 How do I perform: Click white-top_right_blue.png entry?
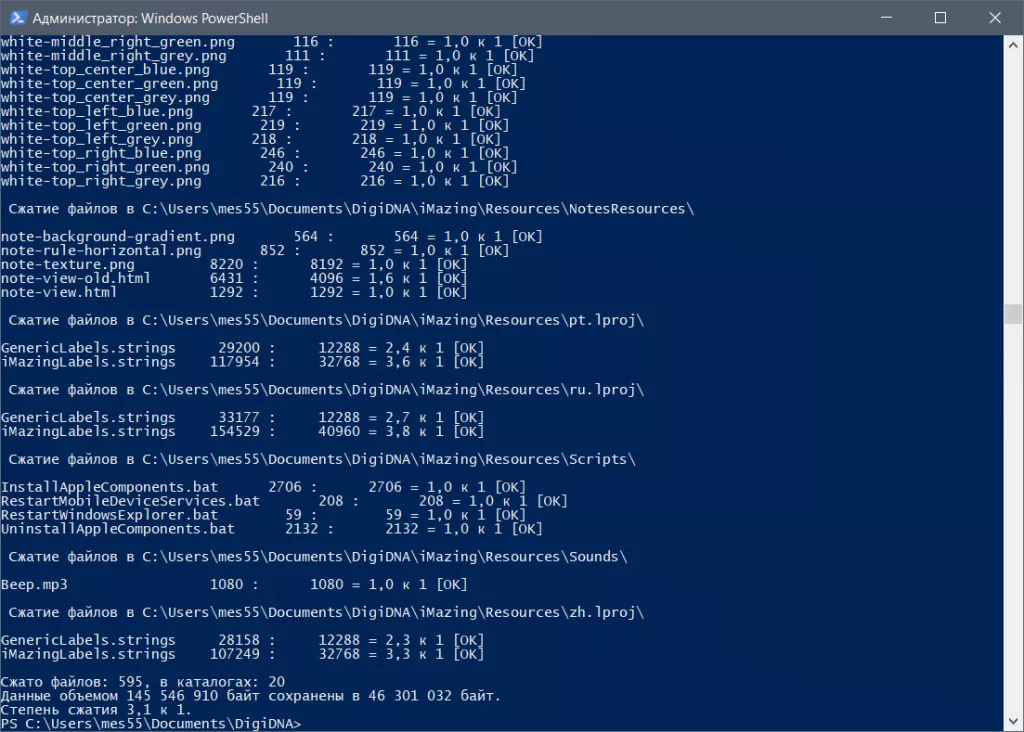pos(255,153)
